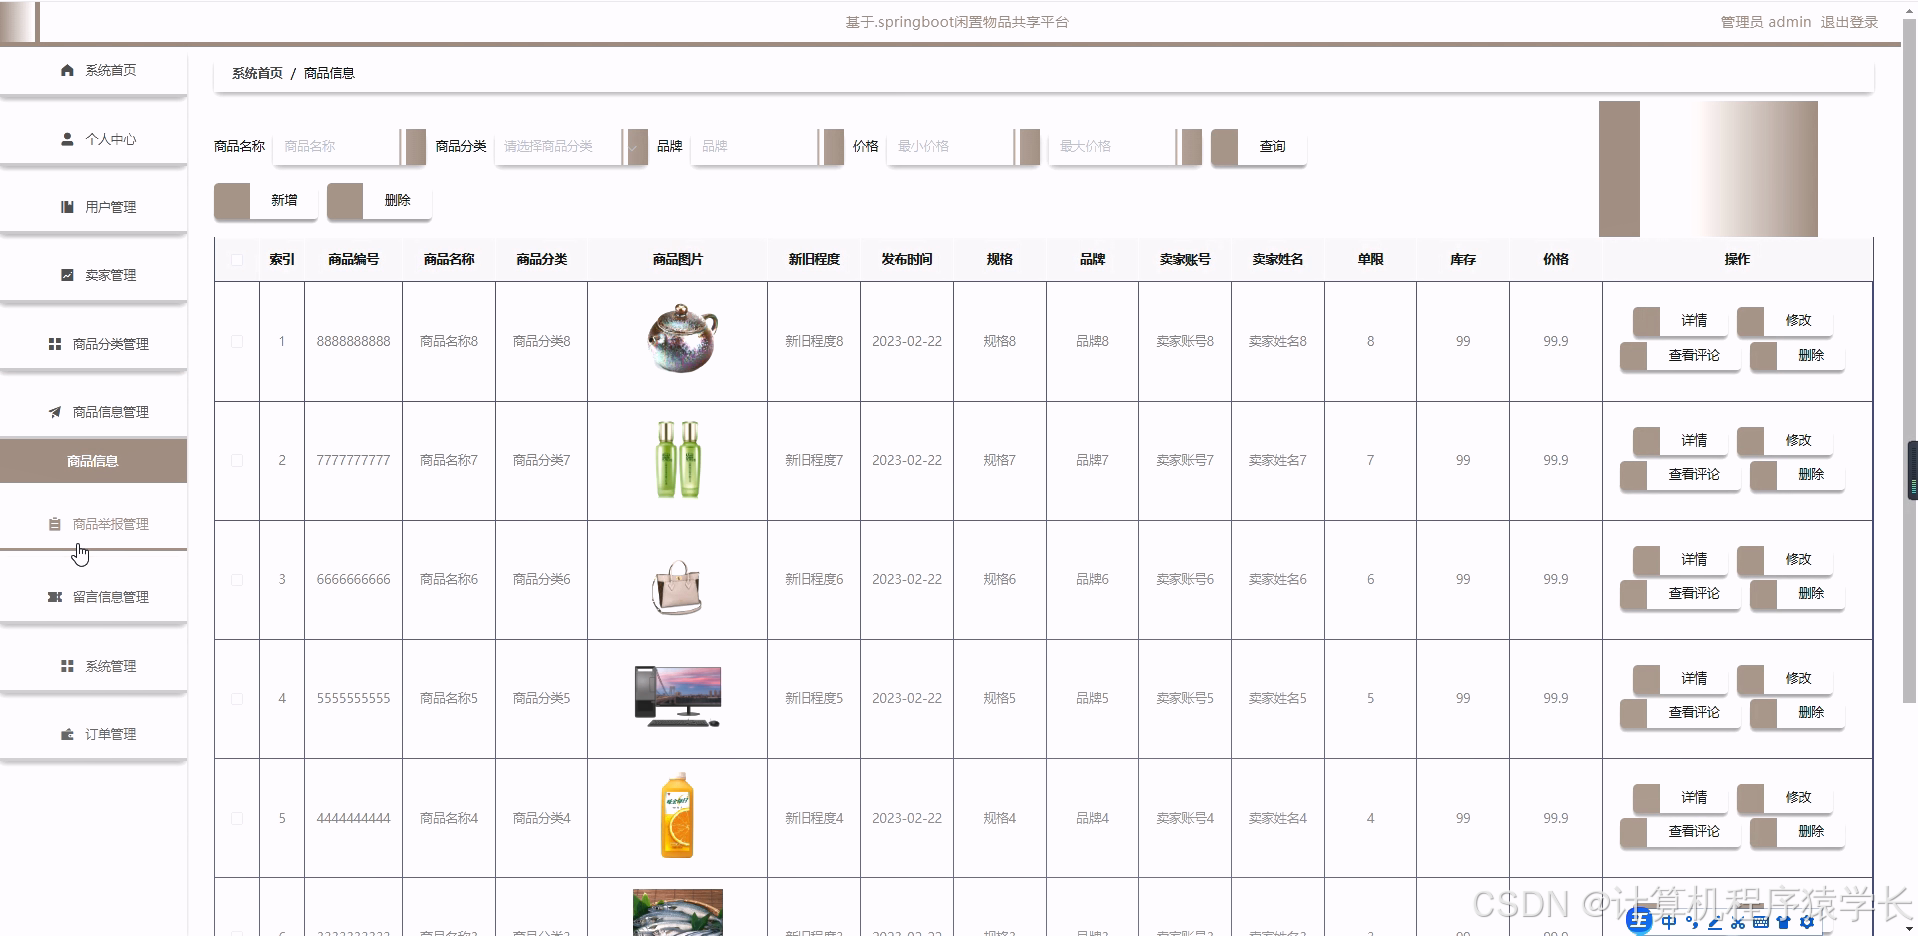Click the cell showing 卖家账号8
This screenshot has width=1918, height=936.
(1185, 341)
